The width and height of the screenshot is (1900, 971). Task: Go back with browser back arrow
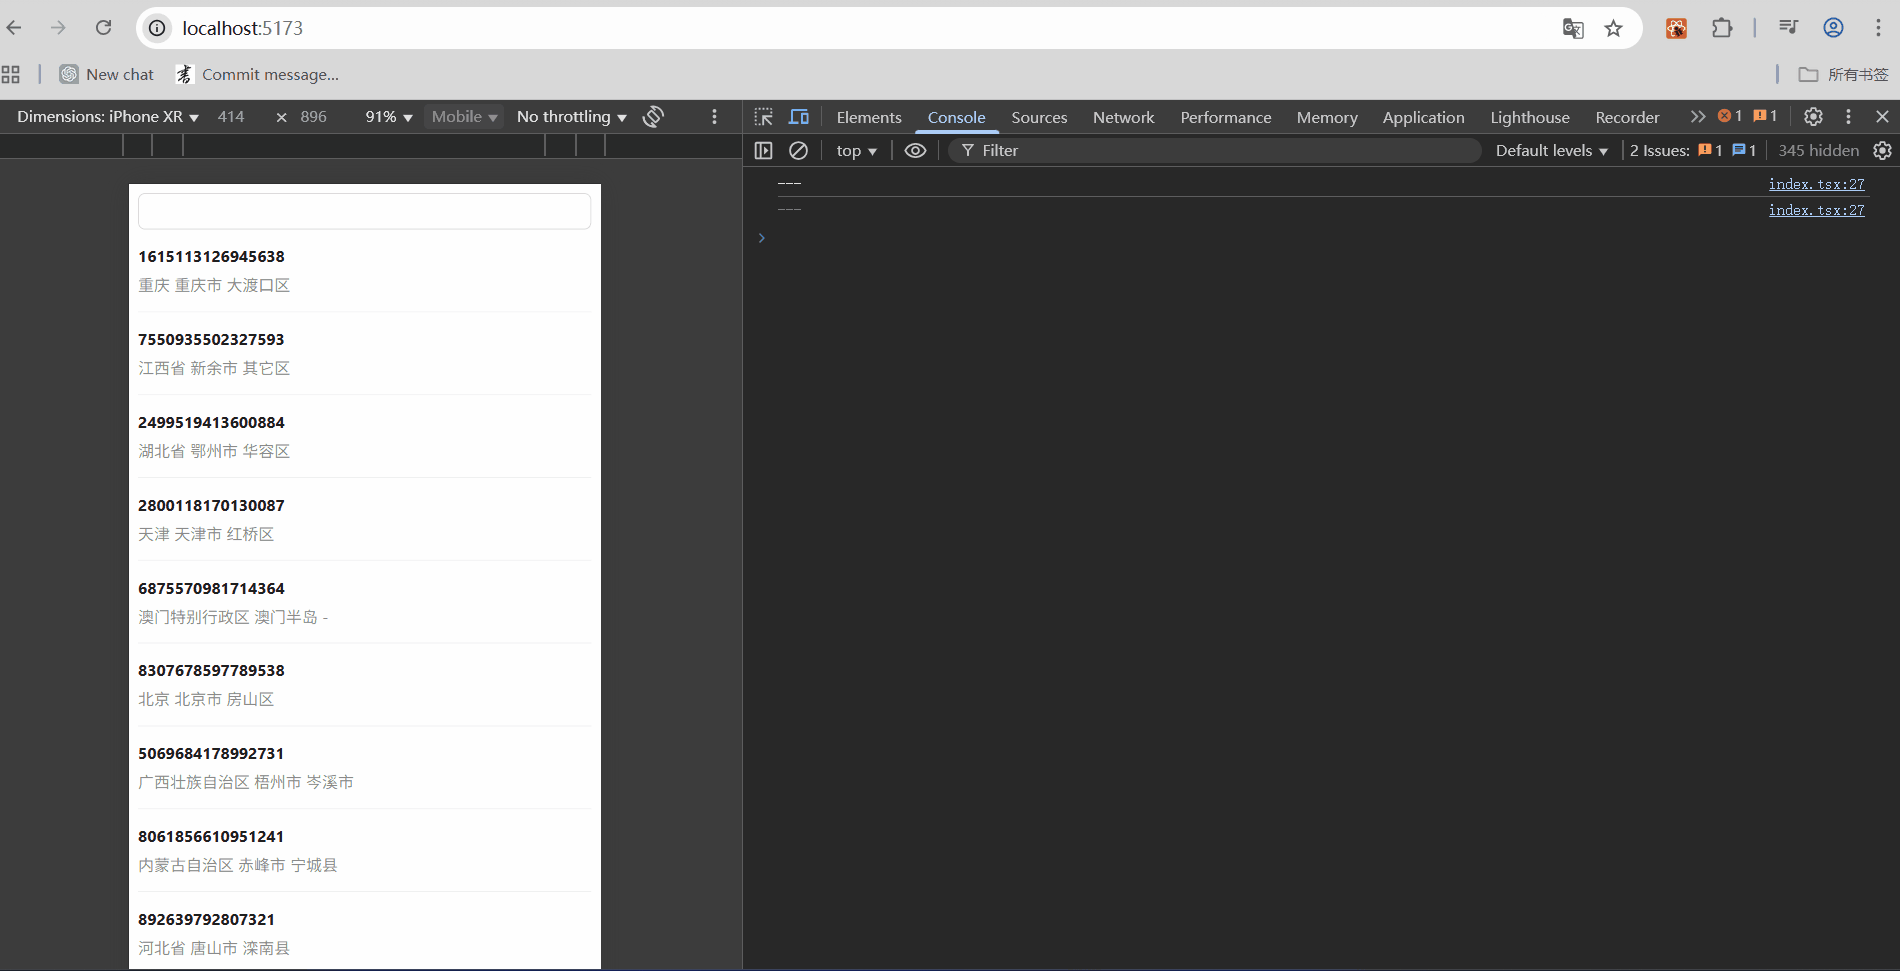(x=14, y=28)
